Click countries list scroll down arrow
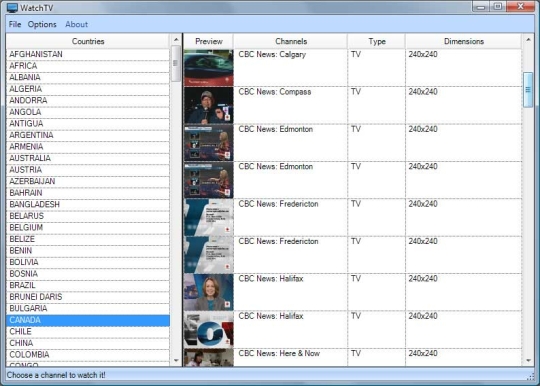The height and width of the screenshot is (386, 540). coord(176,361)
